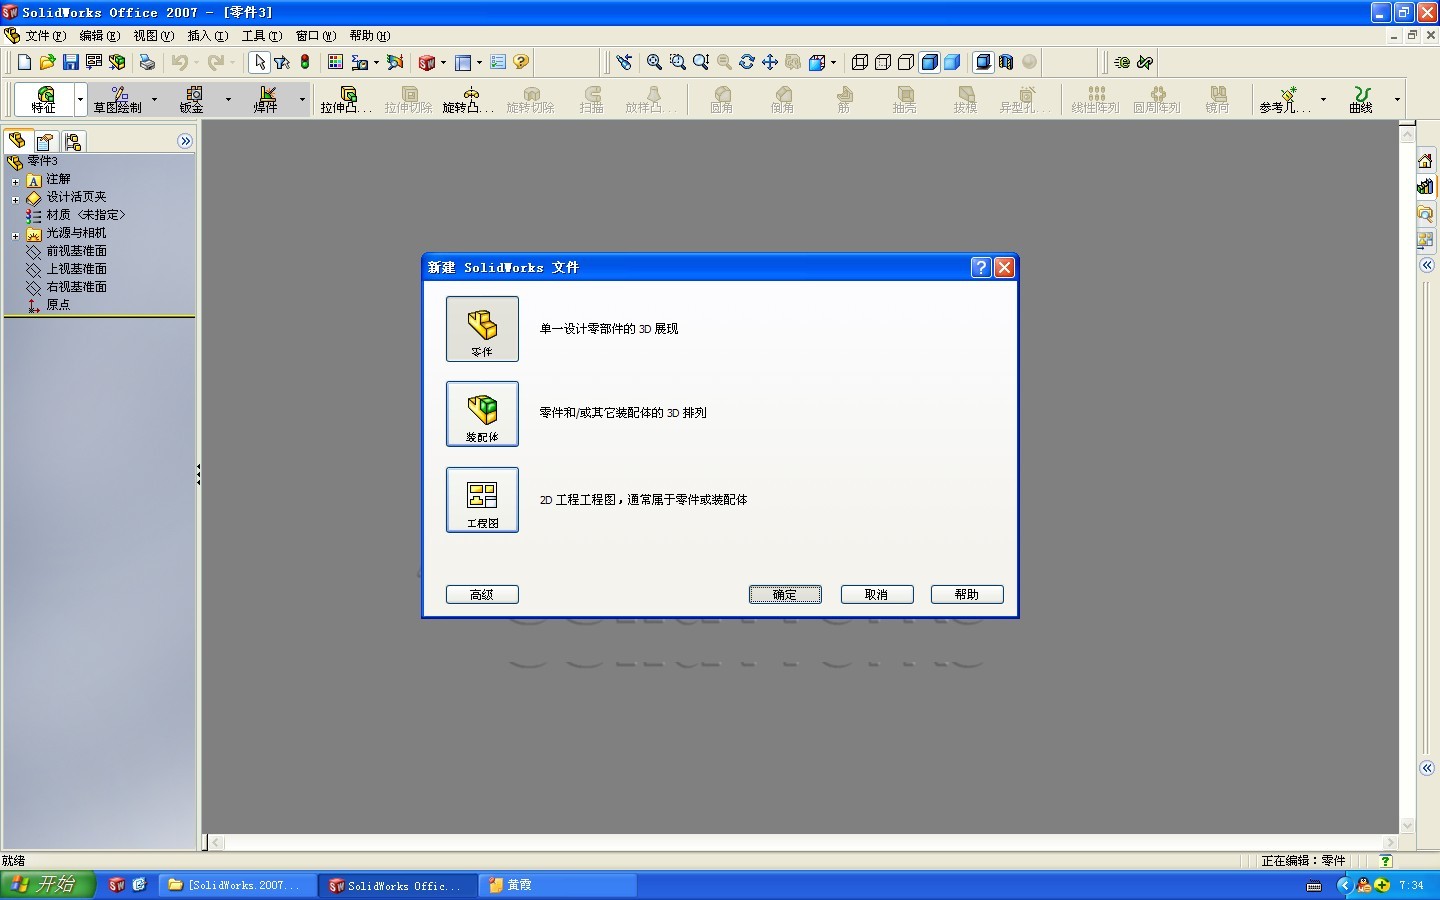Open the 焊件 (Weldments) toolbar tab
This screenshot has width=1440, height=900.
266,99
